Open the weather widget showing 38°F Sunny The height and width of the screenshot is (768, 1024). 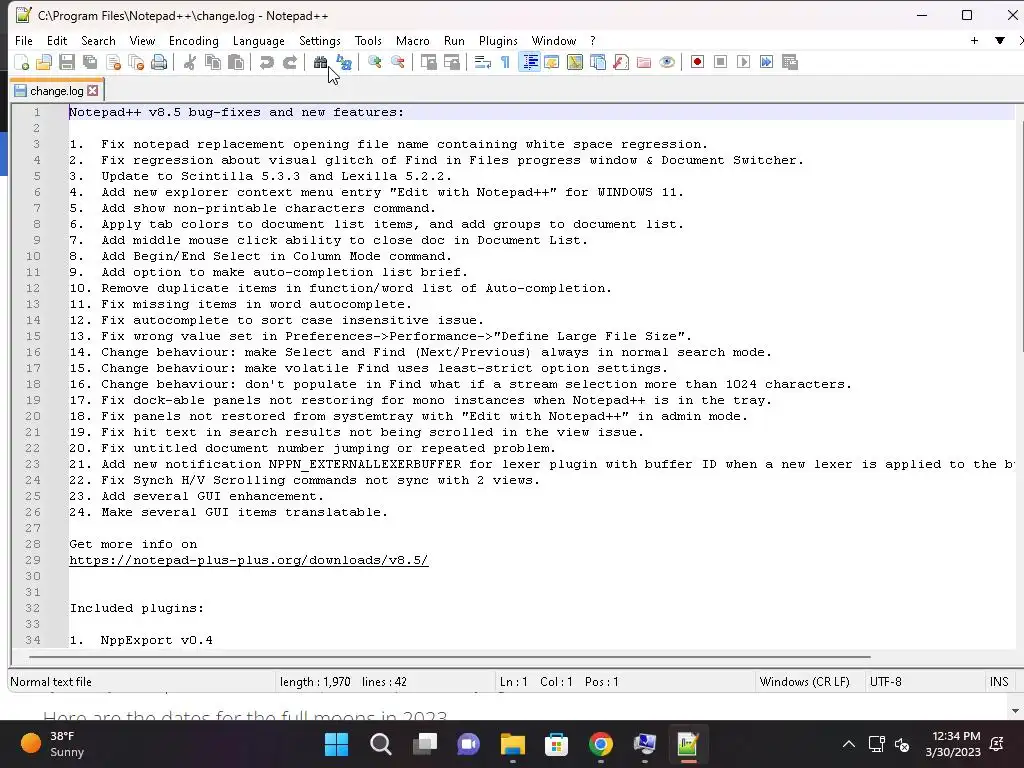52,744
